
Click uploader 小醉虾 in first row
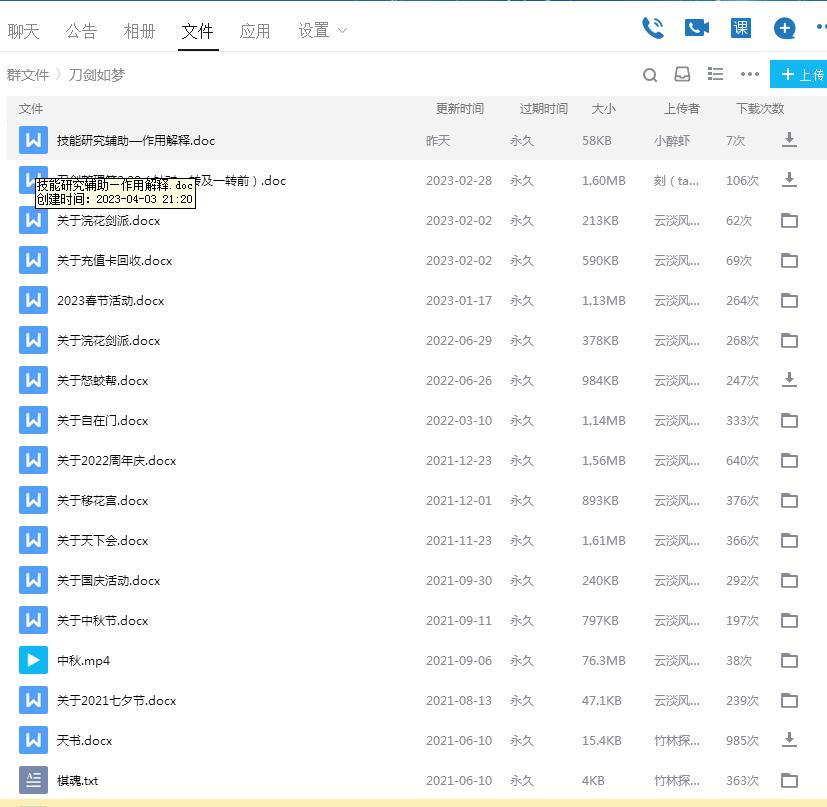click(671, 141)
